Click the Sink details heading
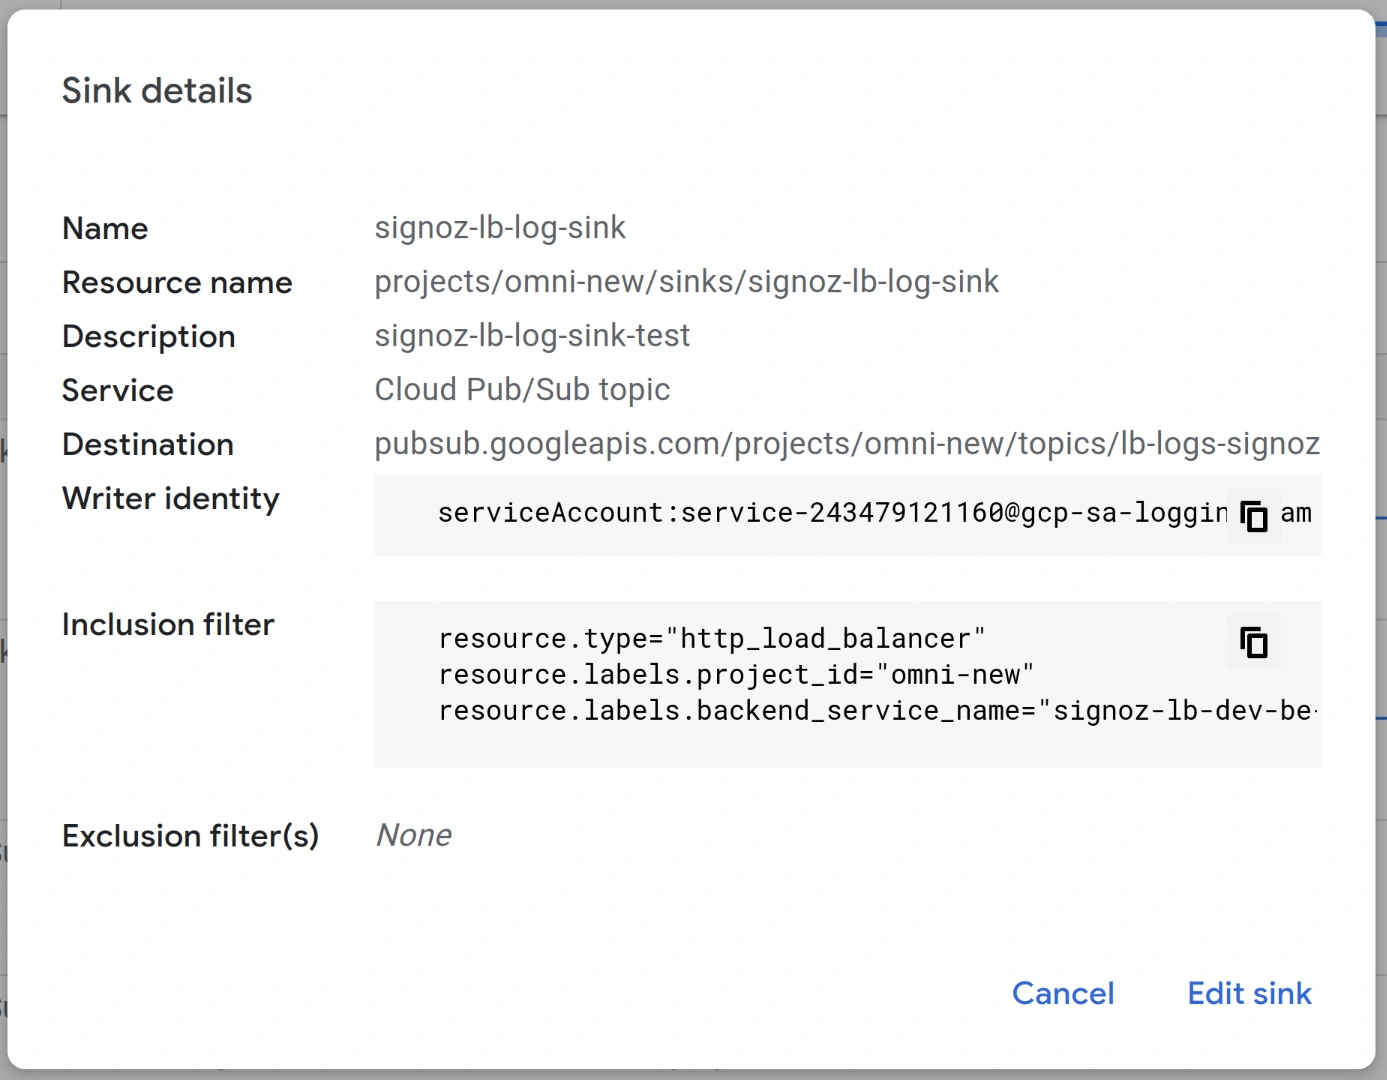This screenshot has height=1080, width=1387. [x=157, y=91]
